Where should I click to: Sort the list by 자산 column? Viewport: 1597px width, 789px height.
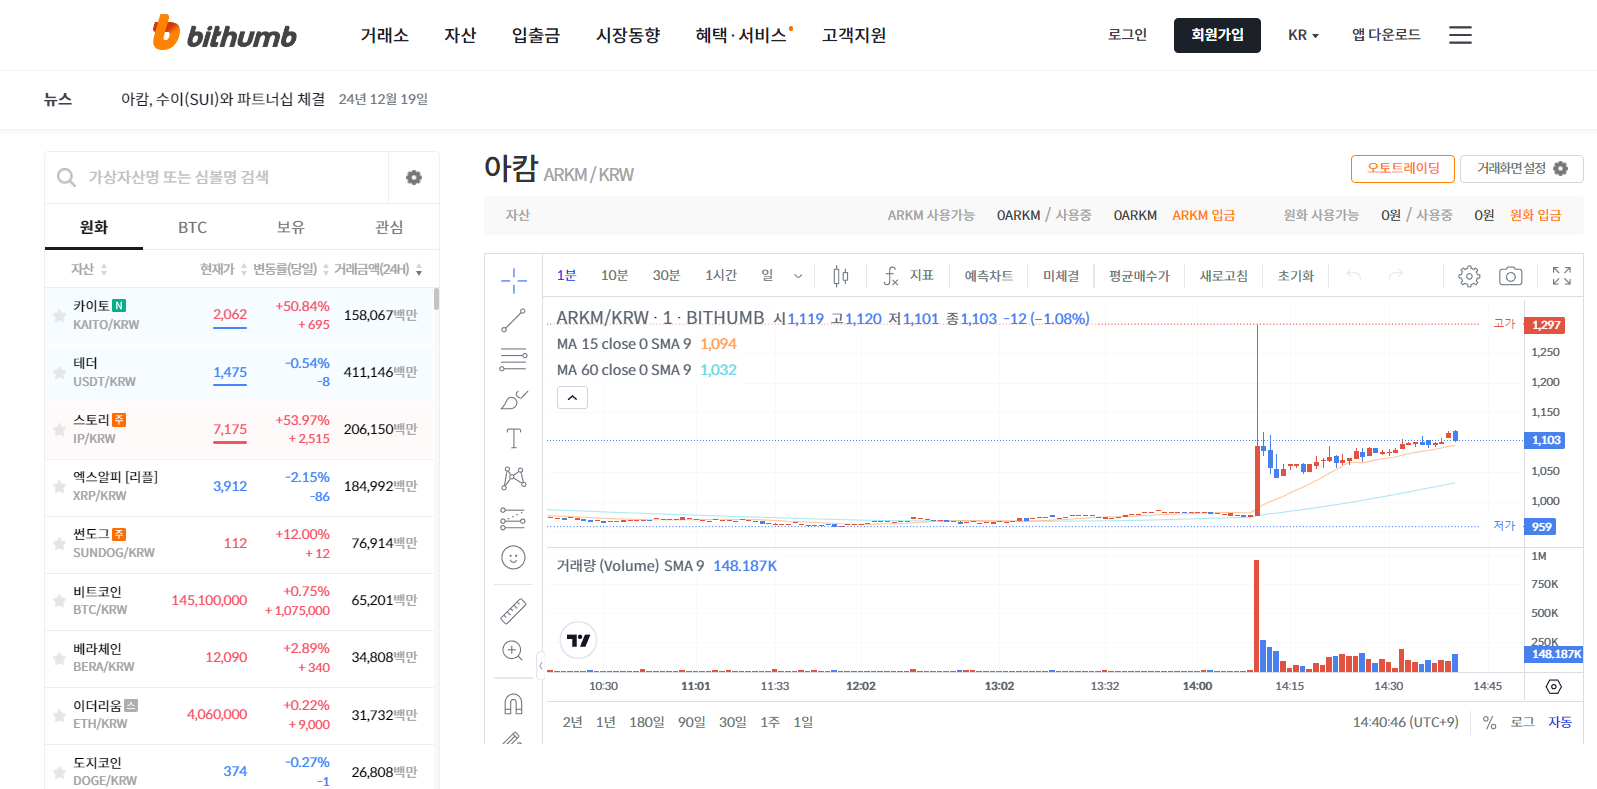pyautogui.click(x=89, y=269)
